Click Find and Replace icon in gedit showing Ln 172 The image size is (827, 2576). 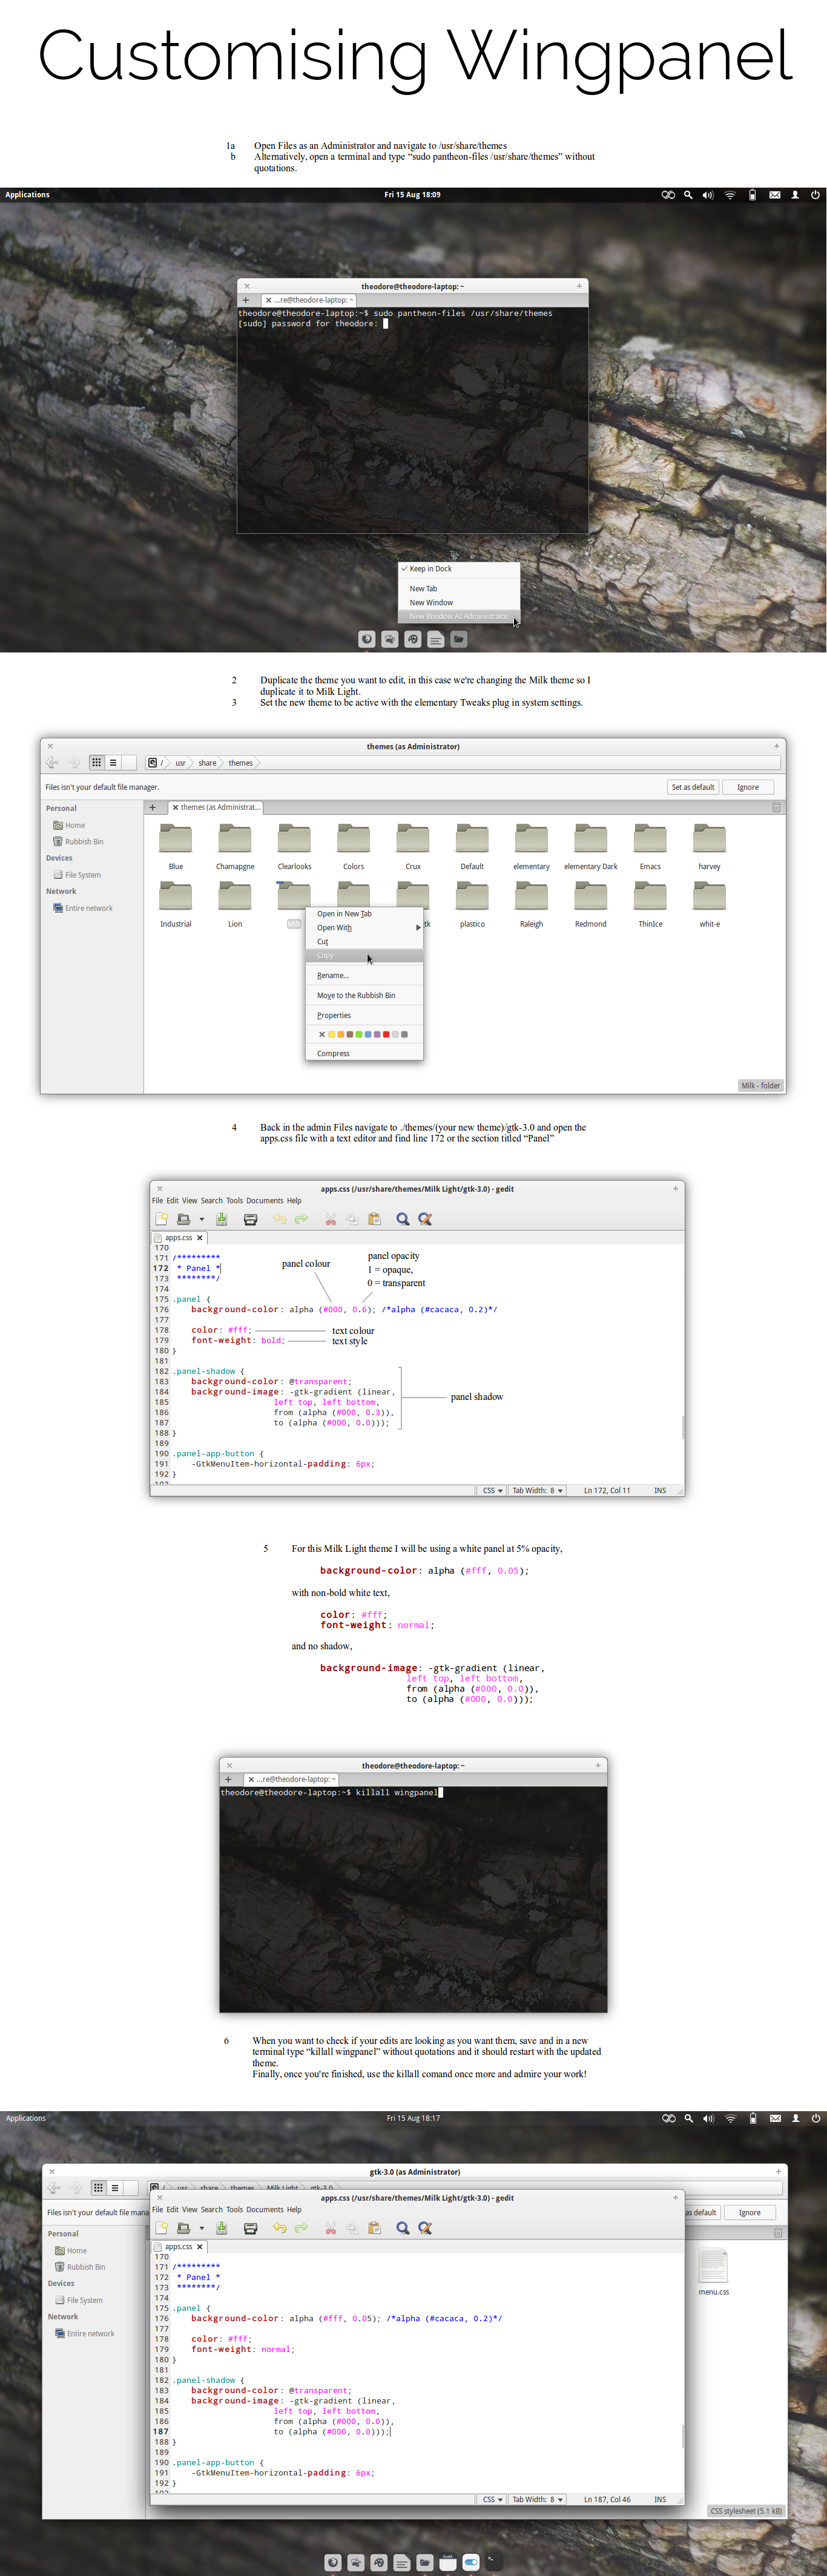click(425, 1219)
